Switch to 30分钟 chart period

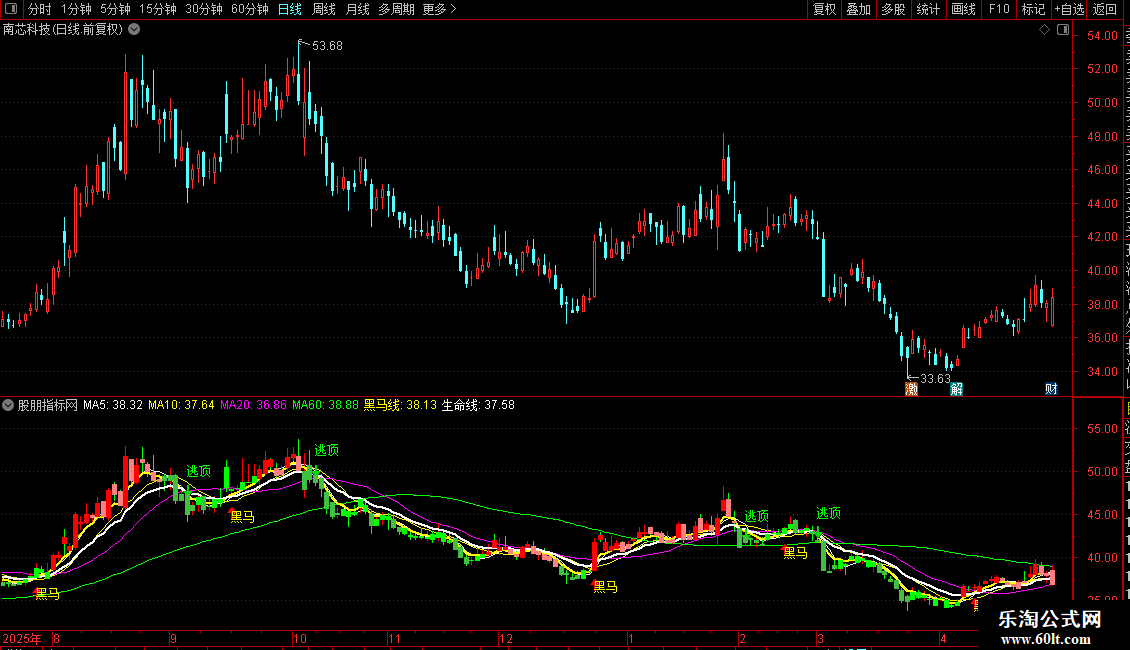204,9
